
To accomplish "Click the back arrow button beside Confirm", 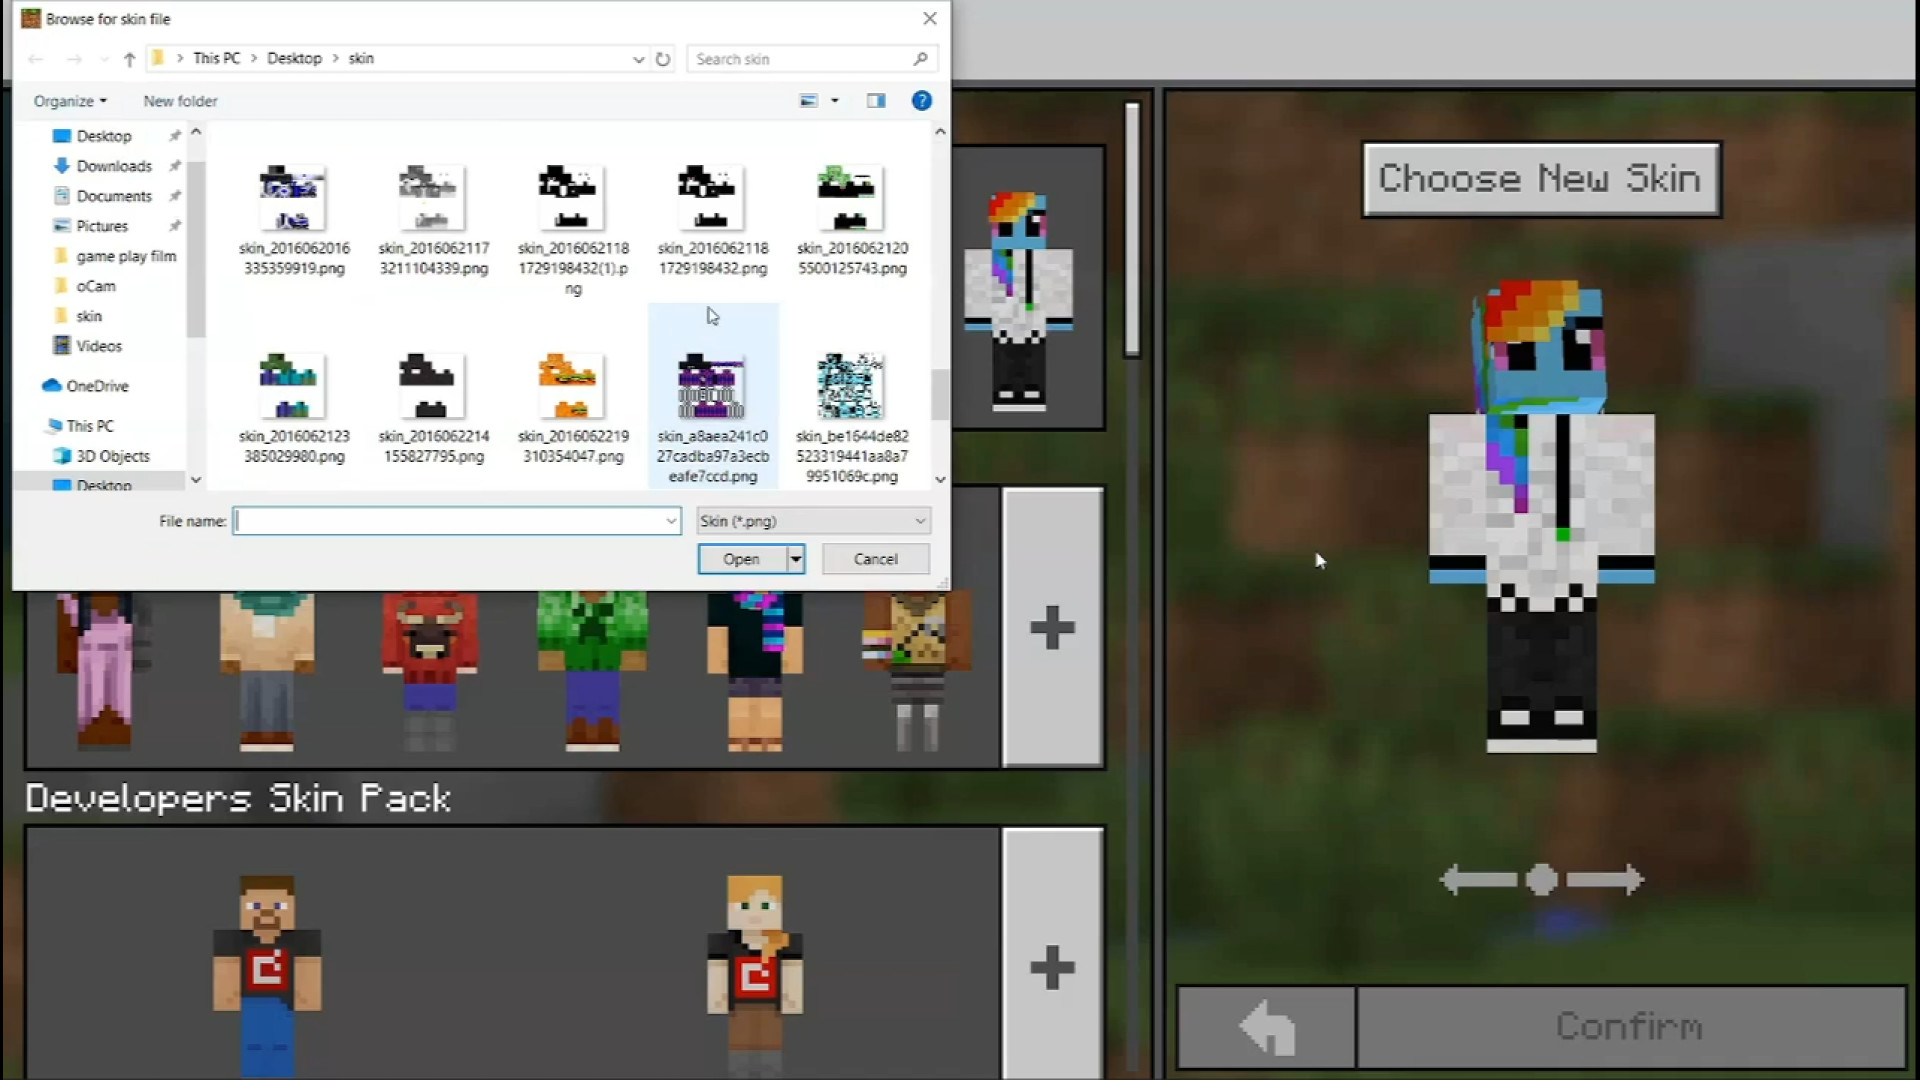I will pyautogui.click(x=1266, y=1027).
